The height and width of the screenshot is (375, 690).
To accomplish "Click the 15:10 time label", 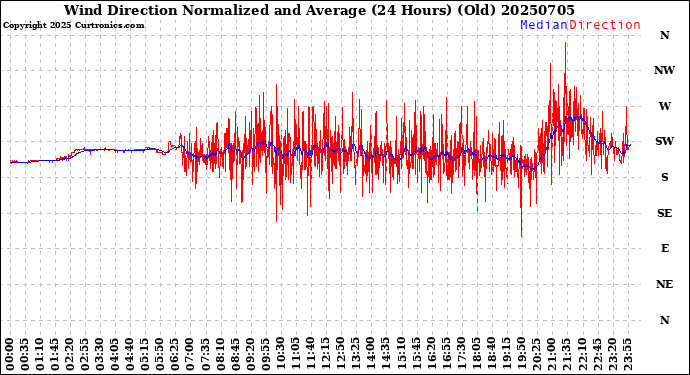I will [401, 354].
